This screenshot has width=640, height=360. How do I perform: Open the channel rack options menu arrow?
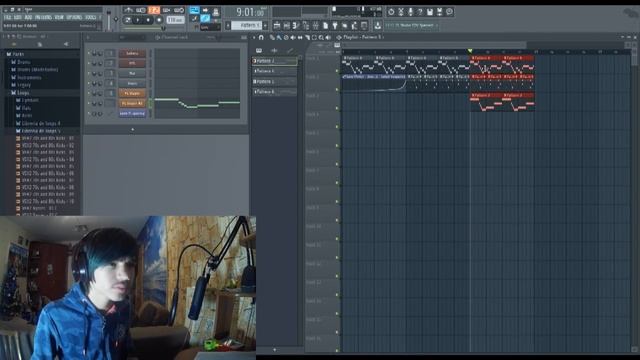click(88, 38)
